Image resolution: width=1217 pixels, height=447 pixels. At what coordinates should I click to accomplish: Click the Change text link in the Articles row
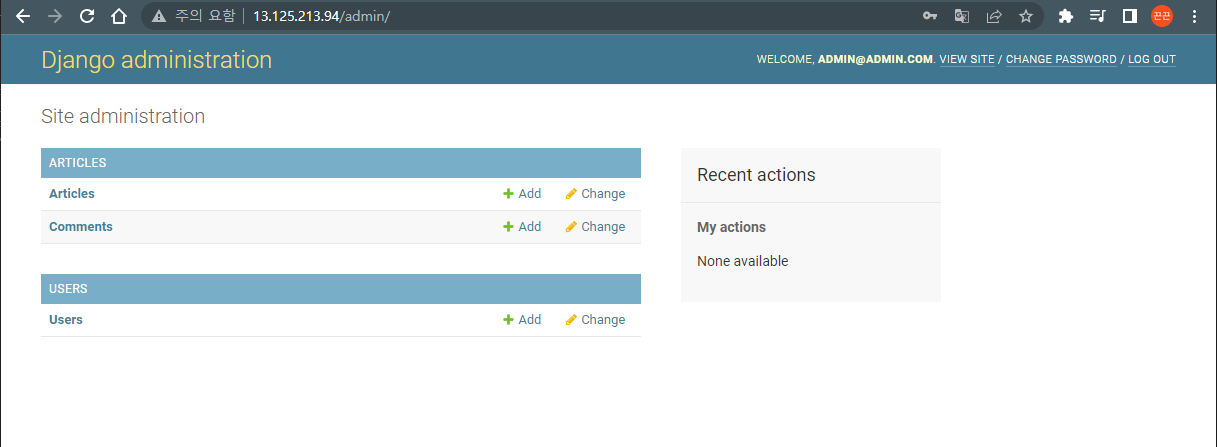click(604, 194)
